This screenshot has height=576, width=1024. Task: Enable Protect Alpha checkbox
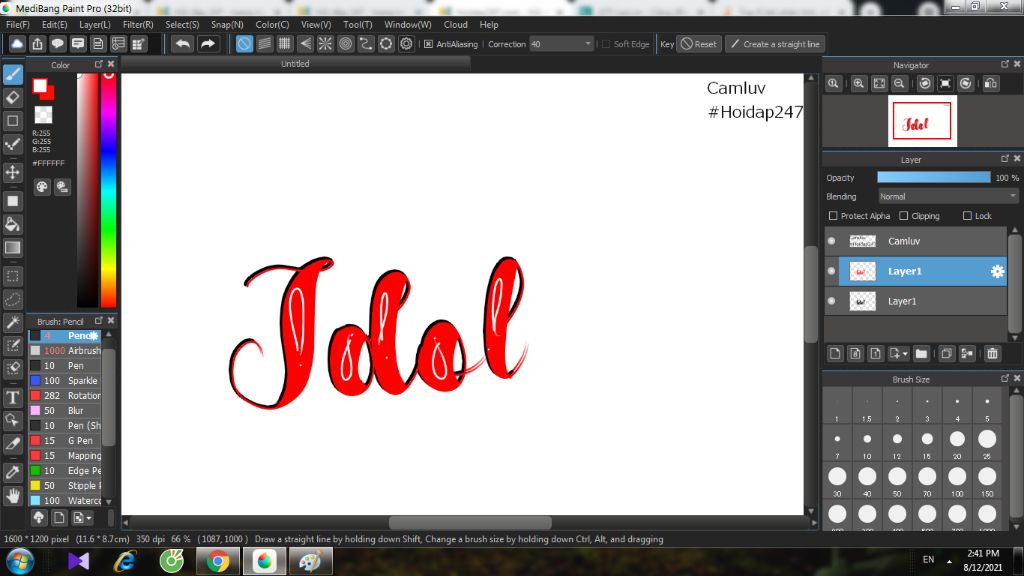pyautogui.click(x=833, y=216)
